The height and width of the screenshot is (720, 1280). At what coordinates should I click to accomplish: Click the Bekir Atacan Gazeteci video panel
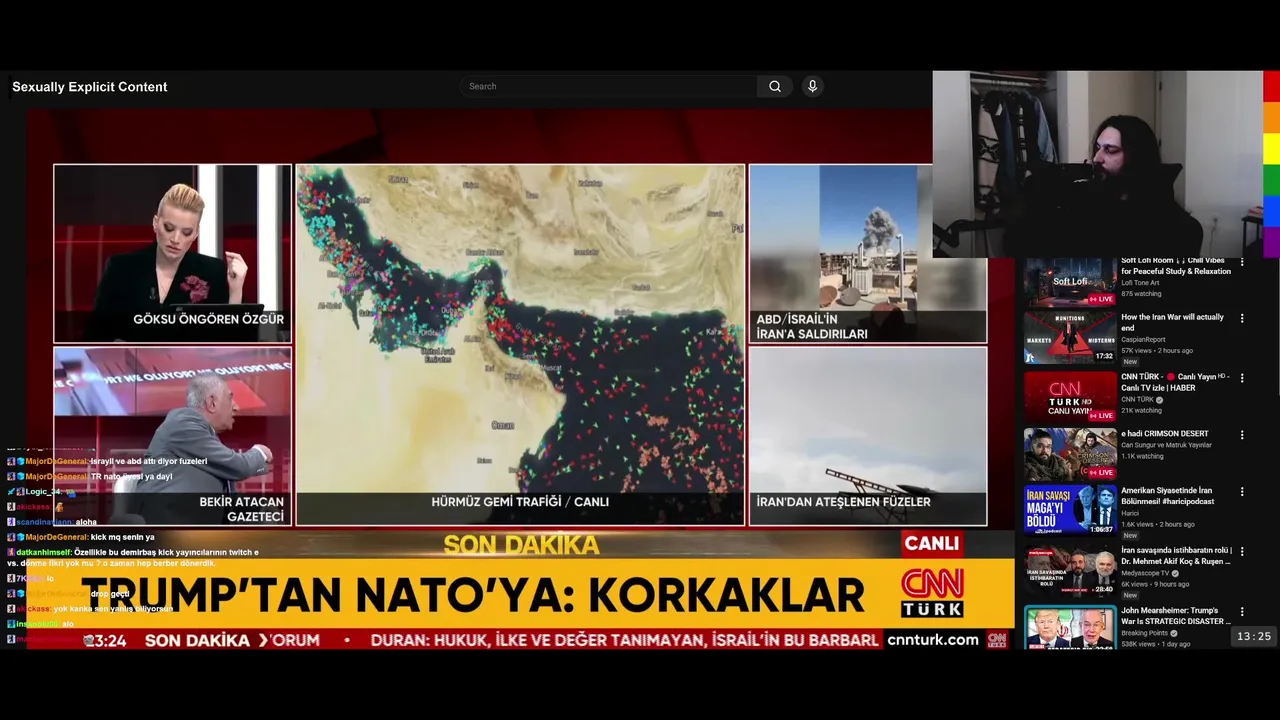tap(172, 436)
